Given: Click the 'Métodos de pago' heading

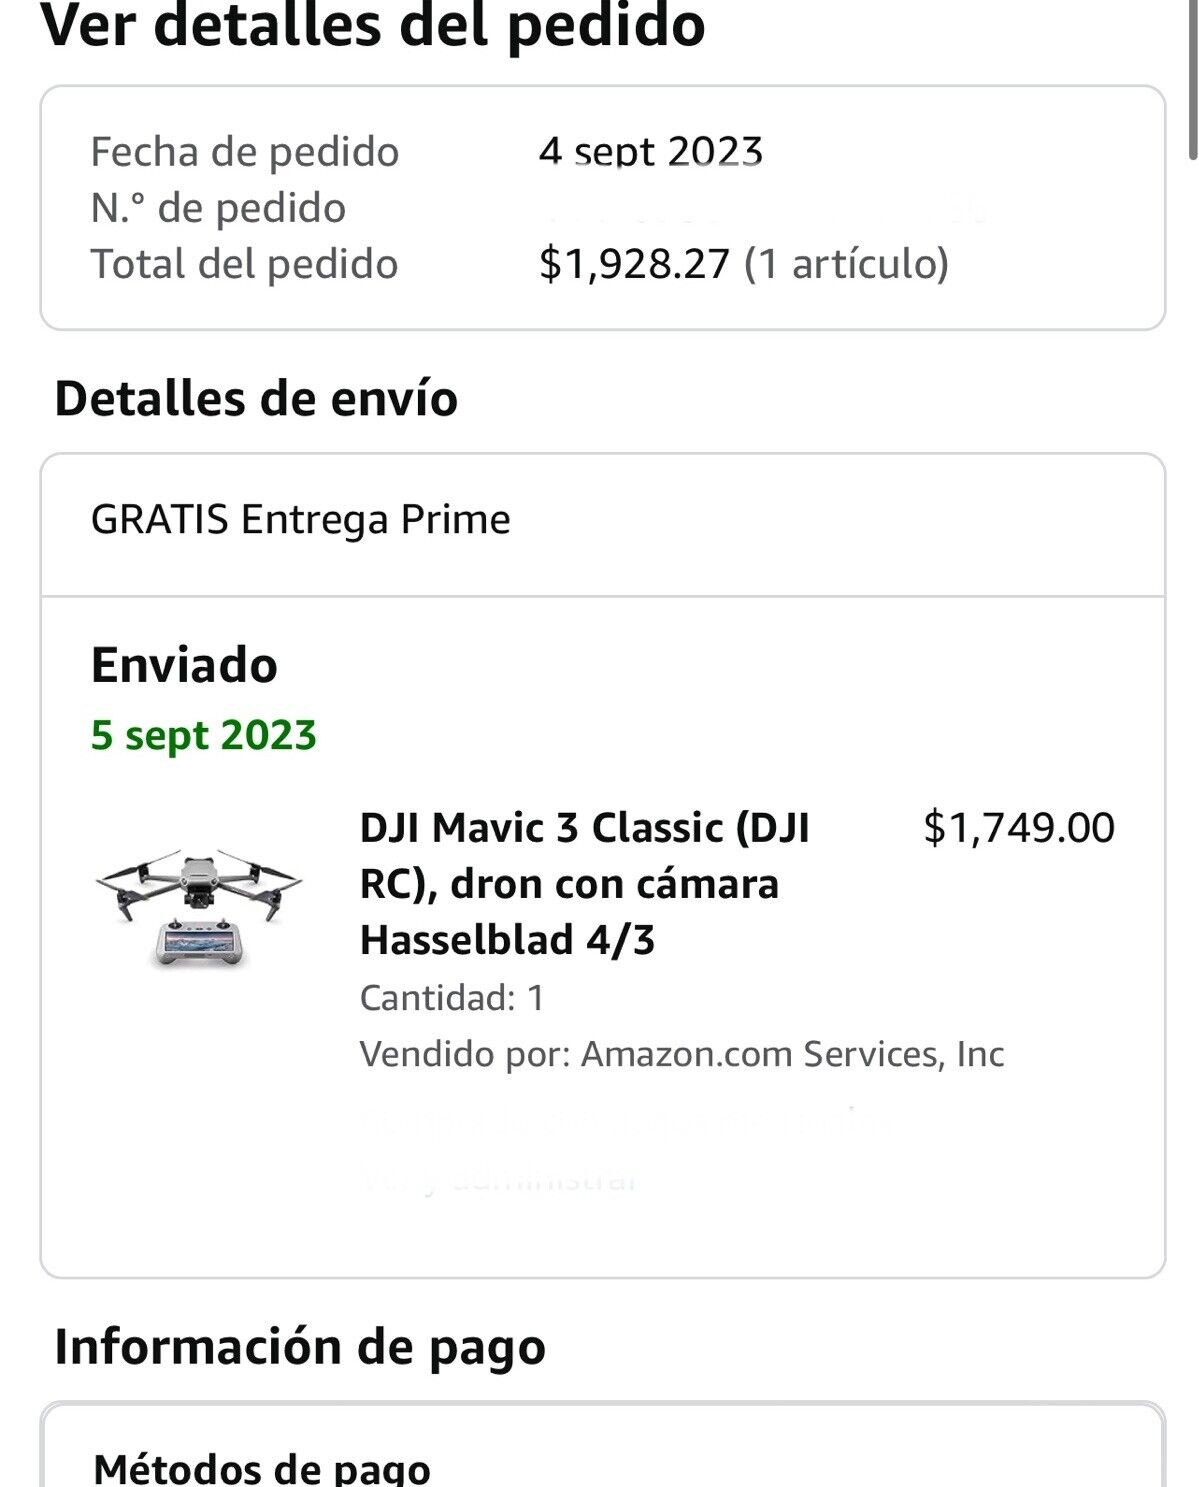Looking at the screenshot, I should [262, 1468].
